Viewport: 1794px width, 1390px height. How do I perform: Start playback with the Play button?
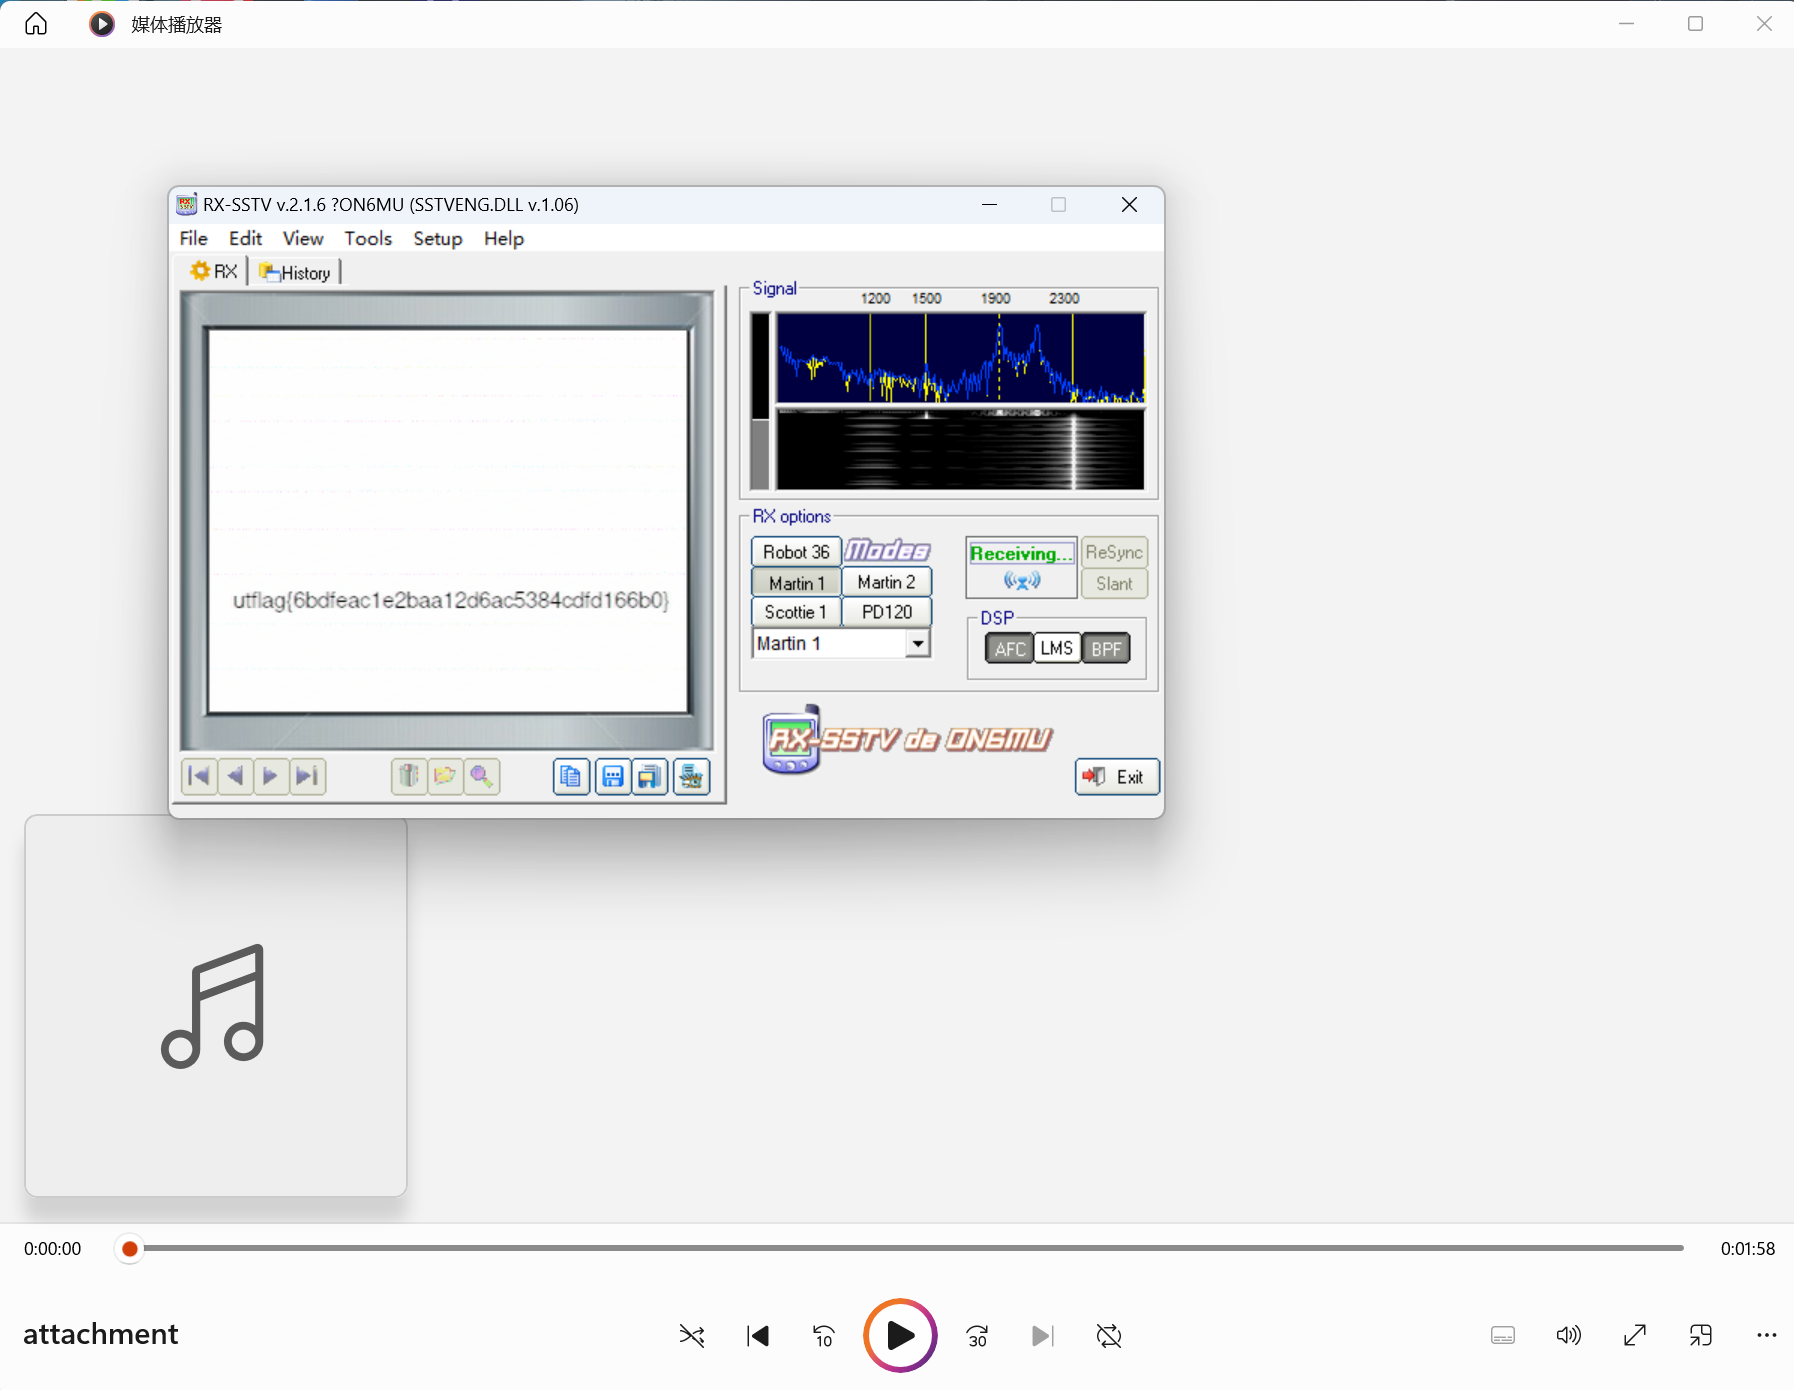pyautogui.click(x=900, y=1335)
